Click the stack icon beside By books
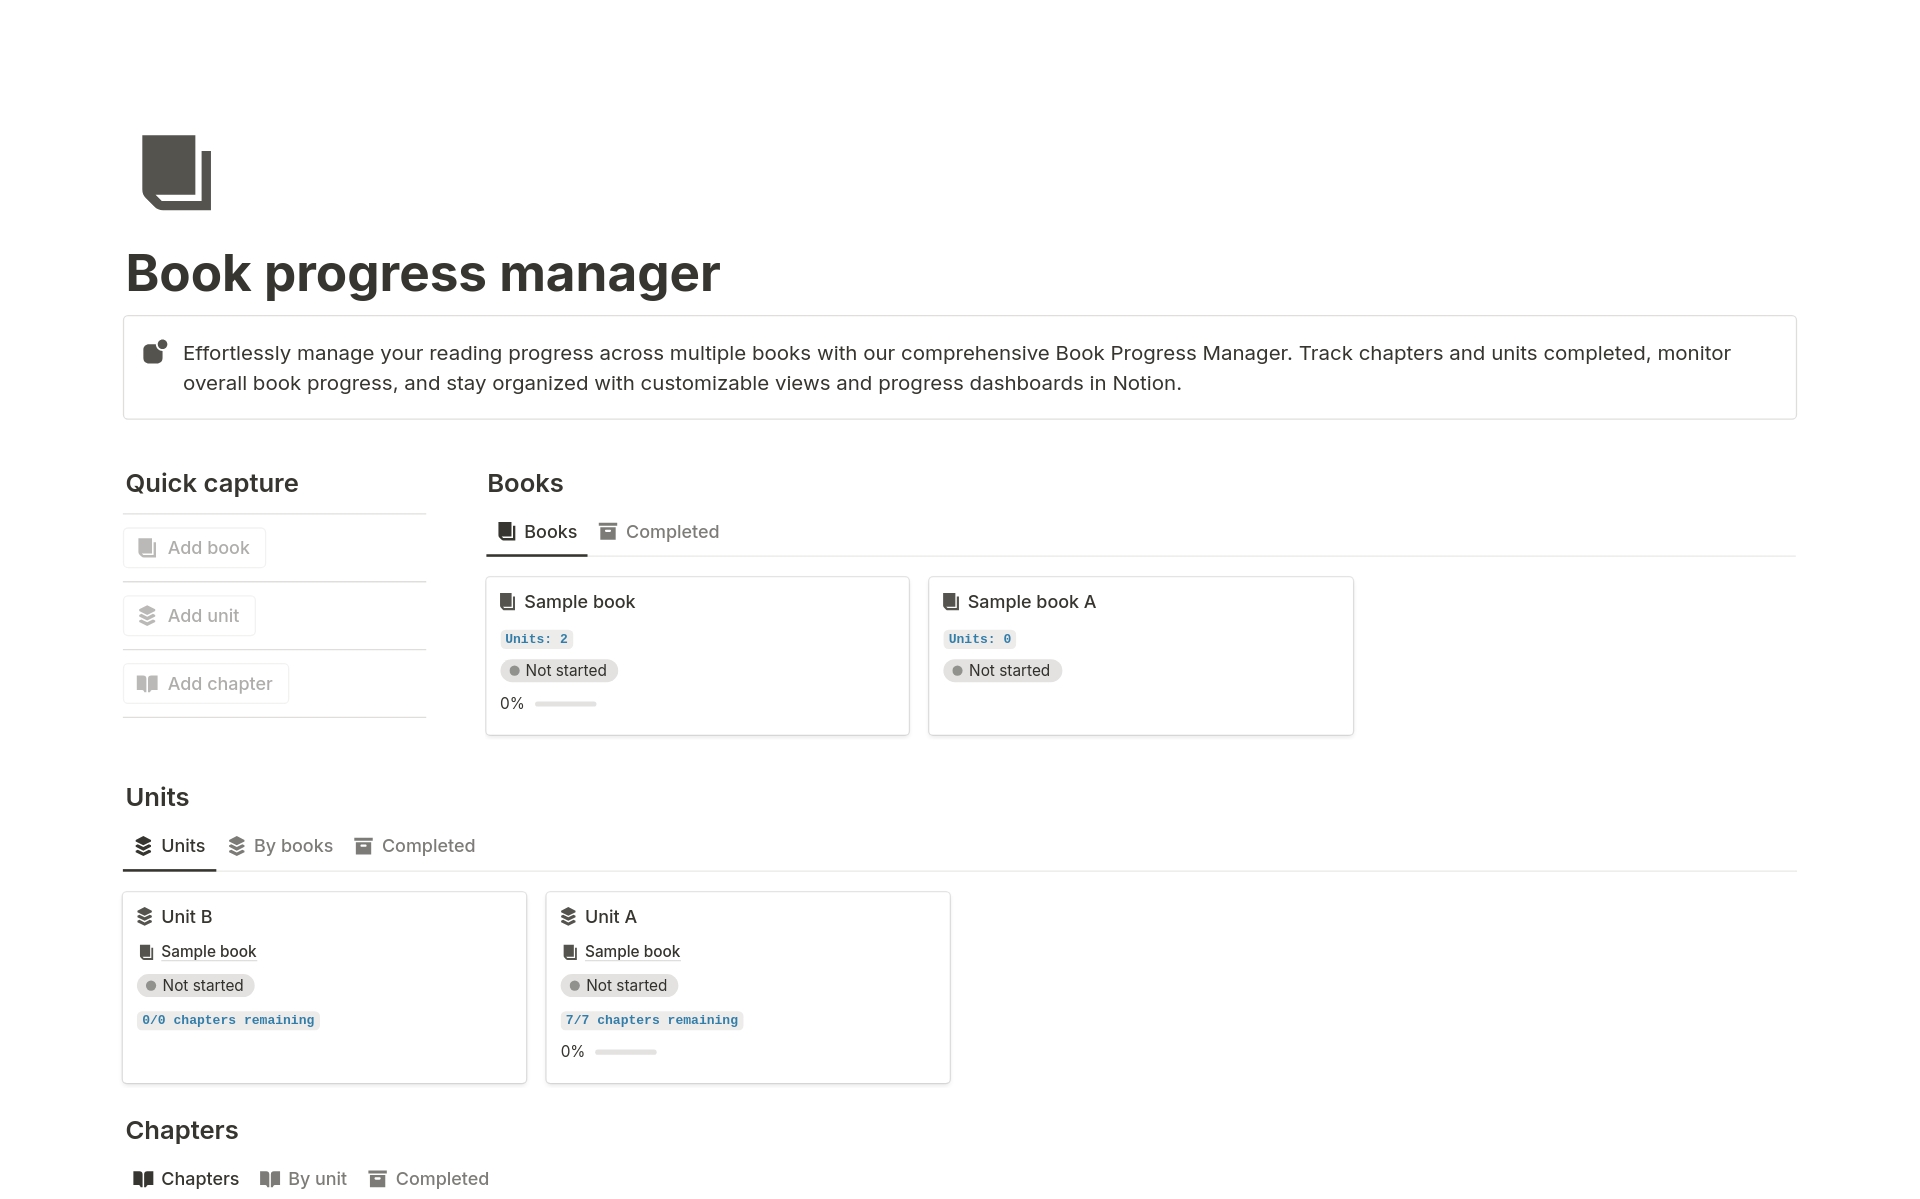 point(236,845)
